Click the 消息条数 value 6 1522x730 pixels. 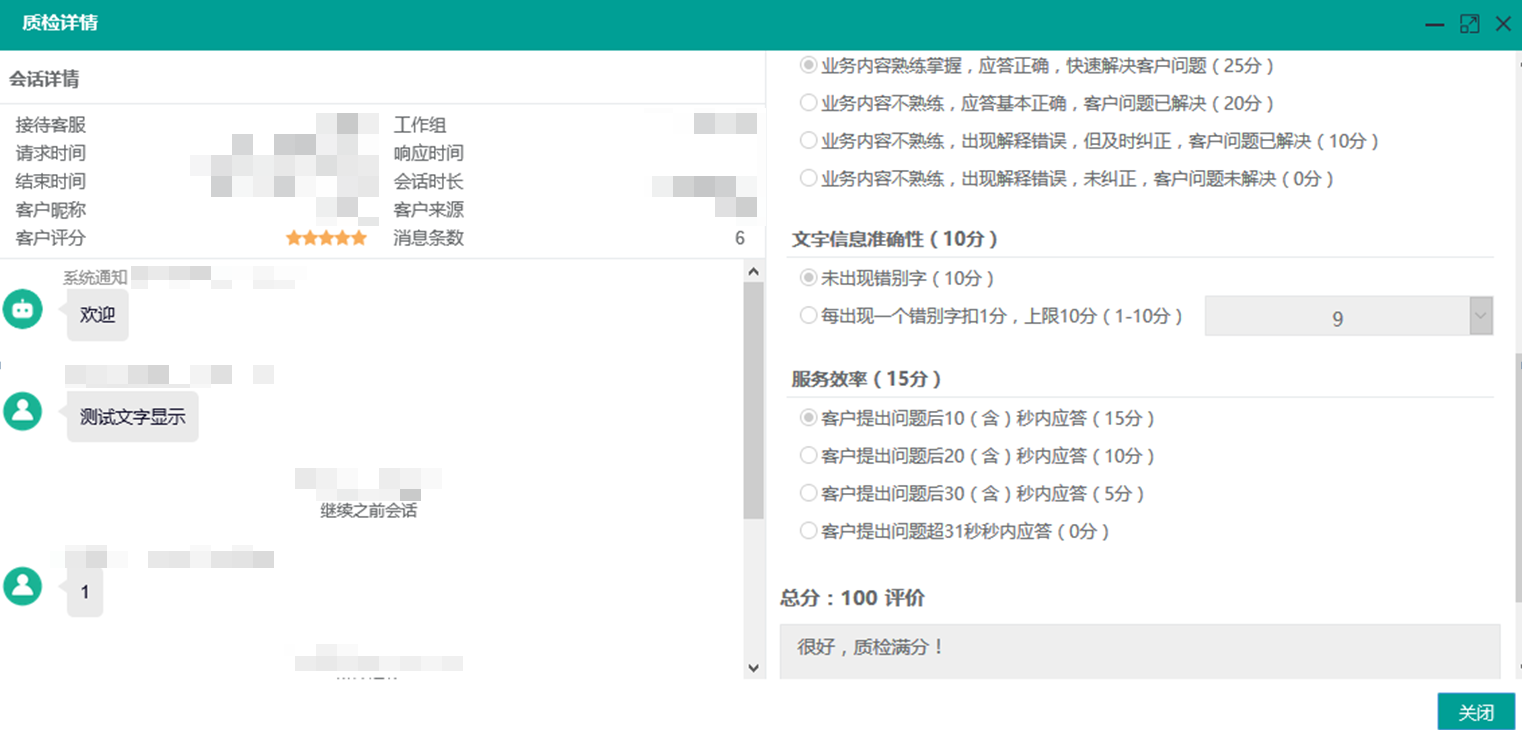pos(740,238)
